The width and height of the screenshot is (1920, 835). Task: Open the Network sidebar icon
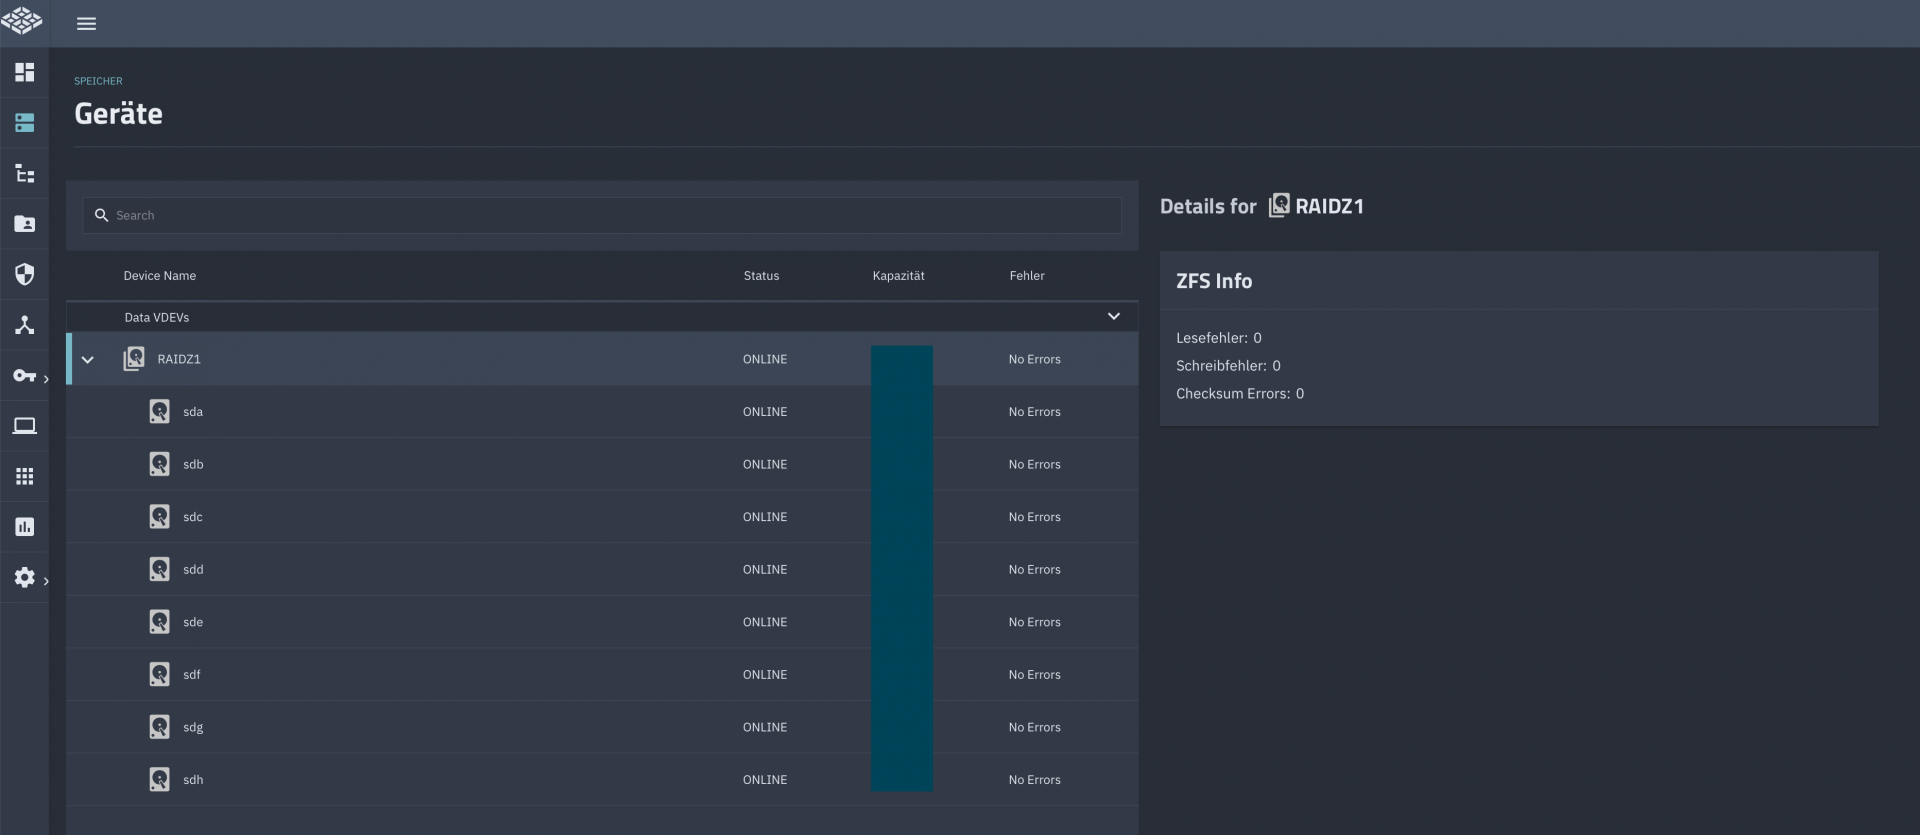(25, 325)
